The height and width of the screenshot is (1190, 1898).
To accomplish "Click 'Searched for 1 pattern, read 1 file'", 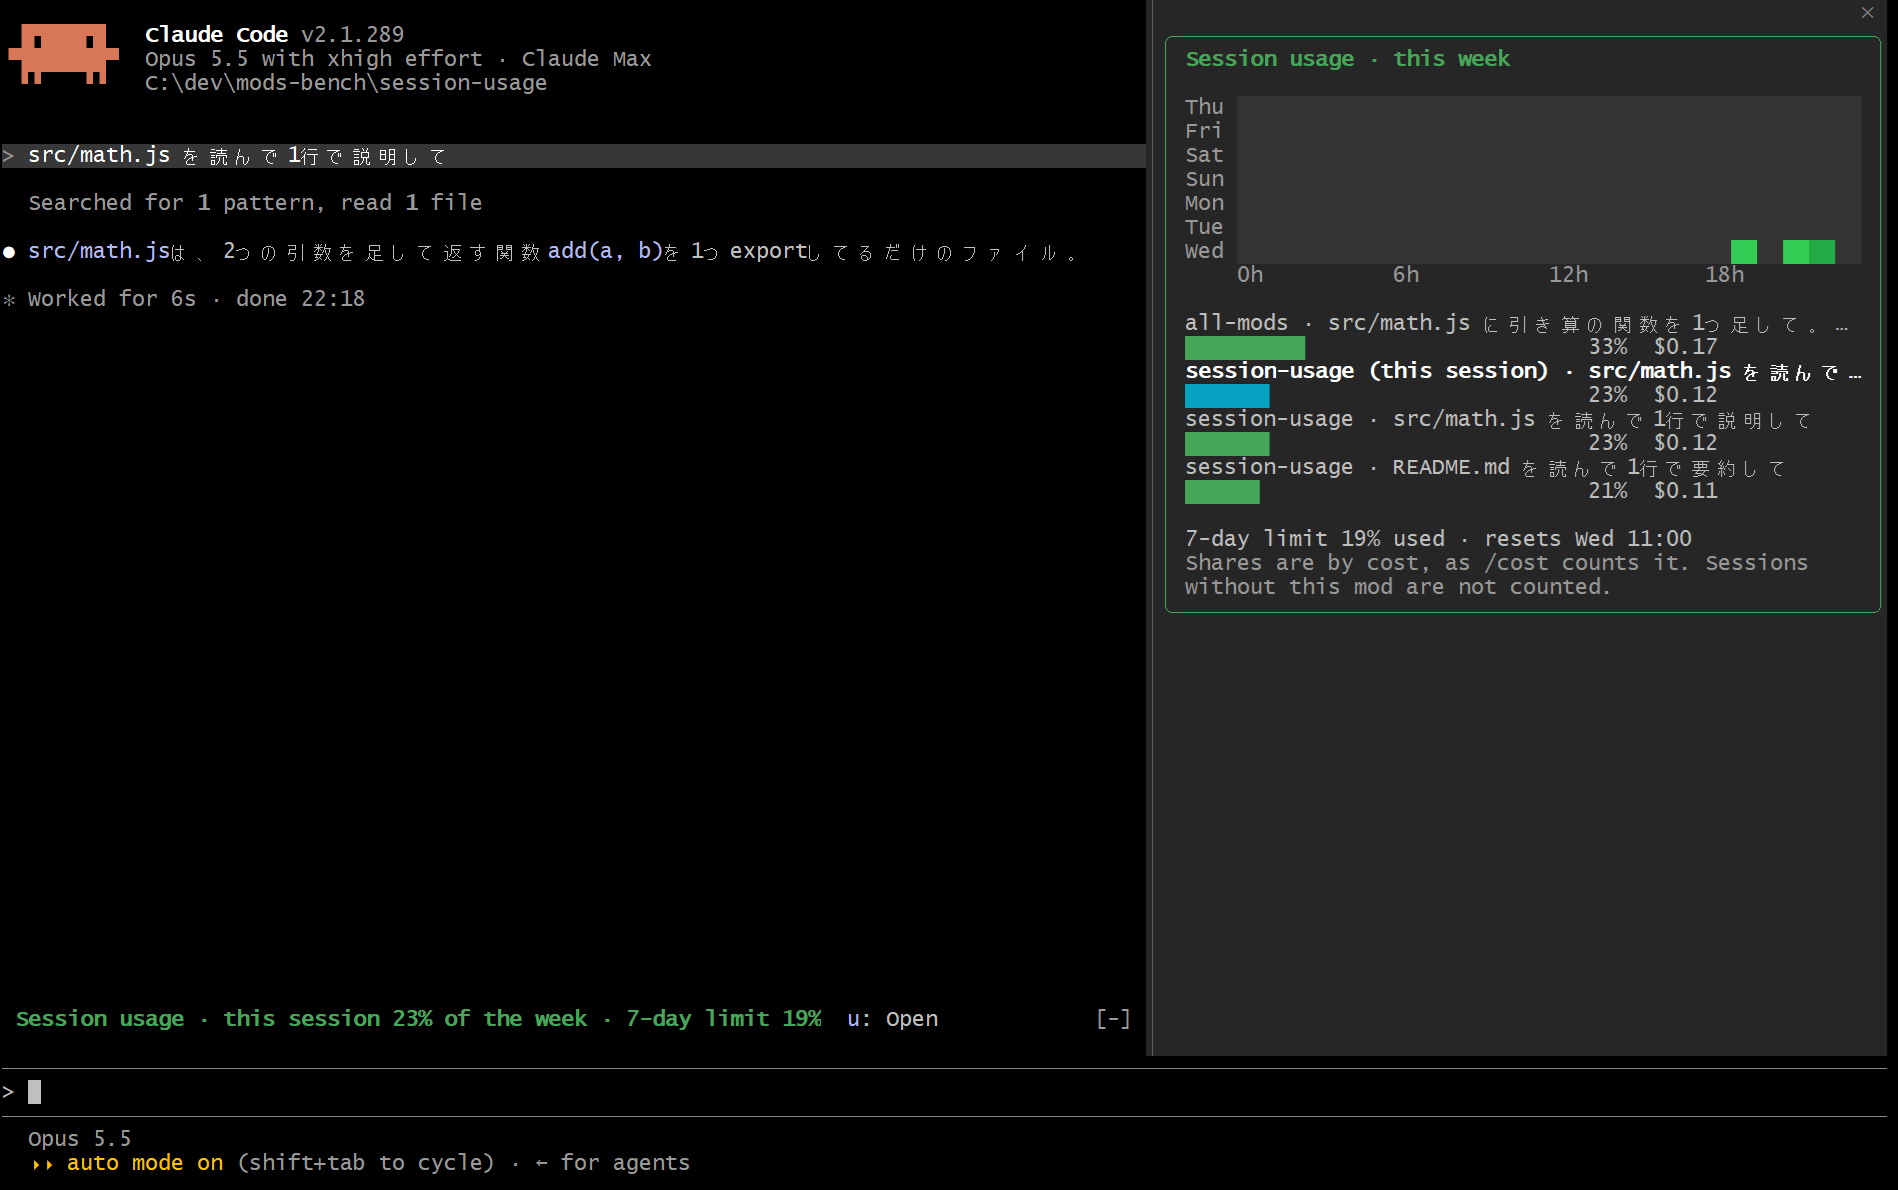I will [255, 203].
